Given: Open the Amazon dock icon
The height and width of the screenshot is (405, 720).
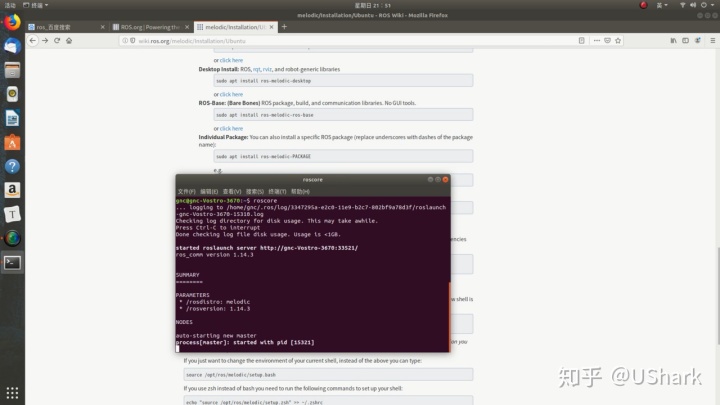Looking at the screenshot, I should [12, 190].
